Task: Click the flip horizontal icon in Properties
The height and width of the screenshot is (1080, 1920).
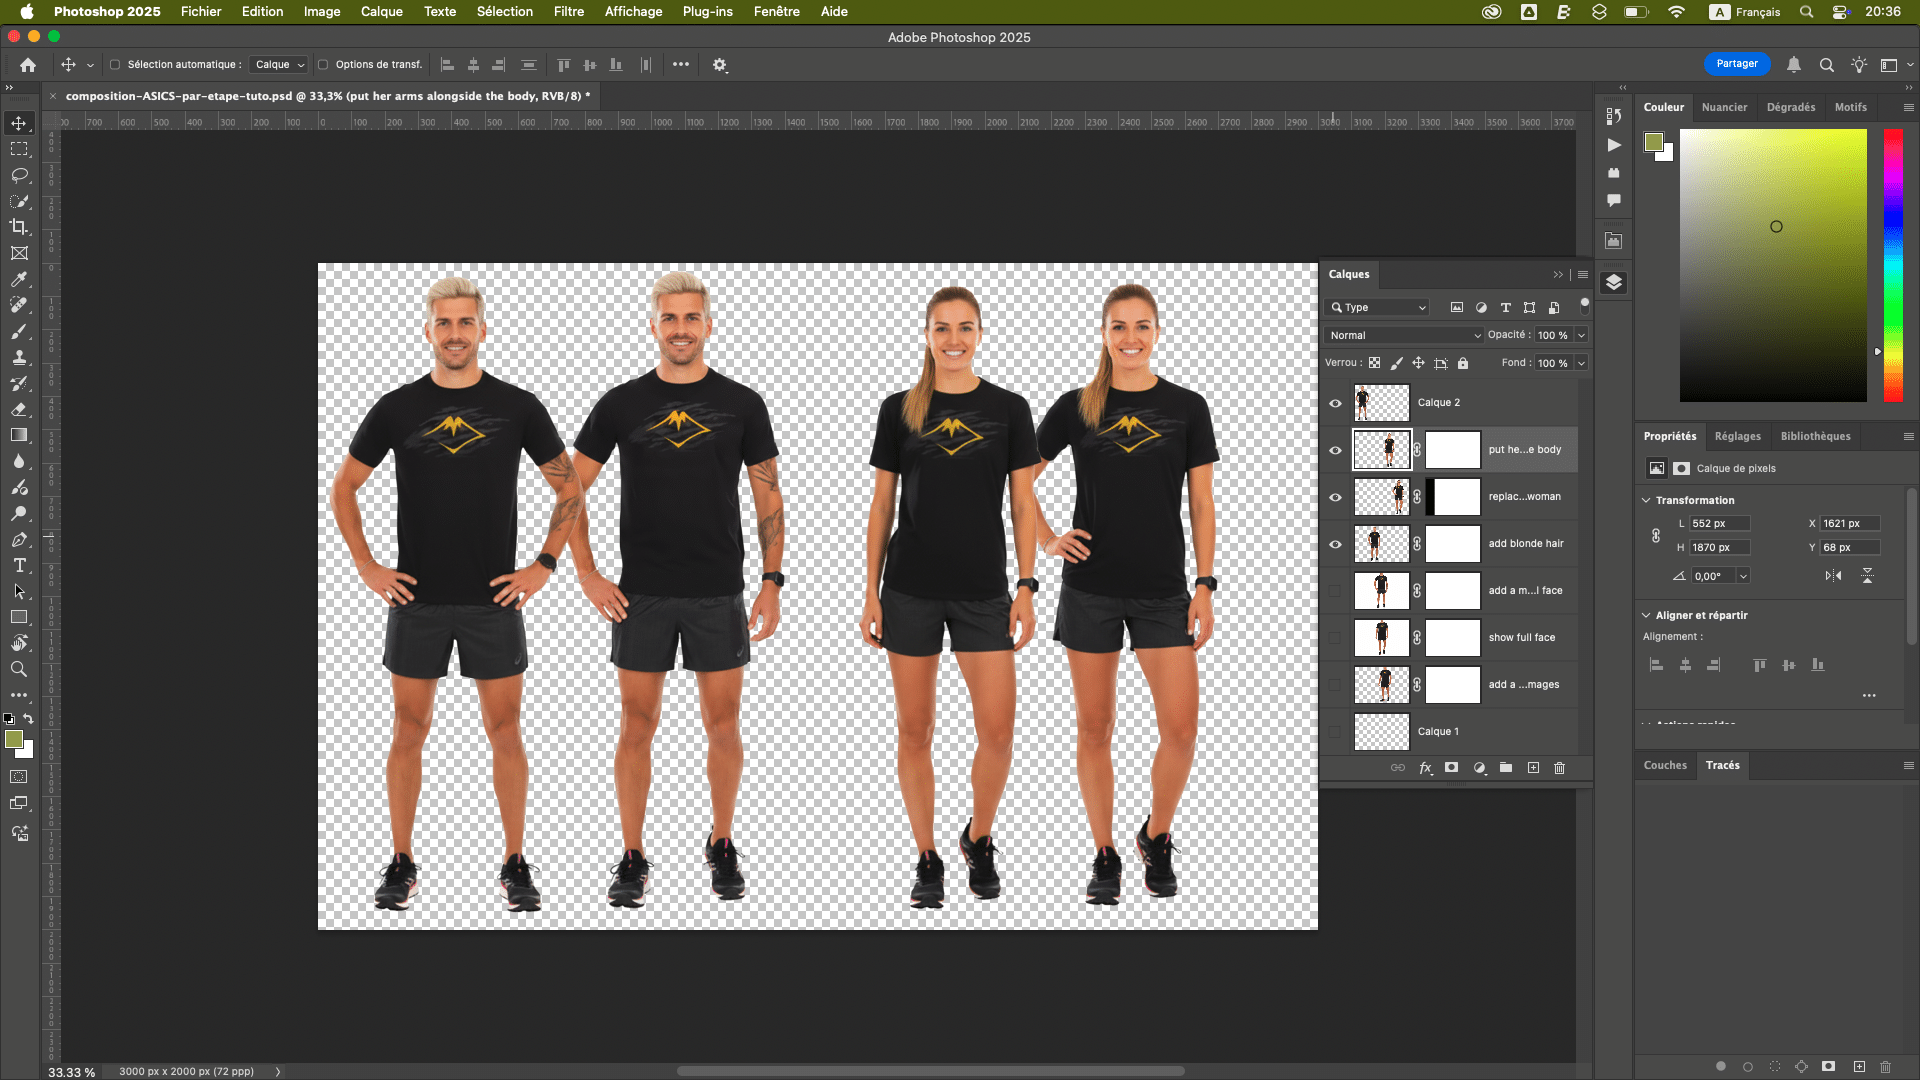Action: pyautogui.click(x=1833, y=576)
